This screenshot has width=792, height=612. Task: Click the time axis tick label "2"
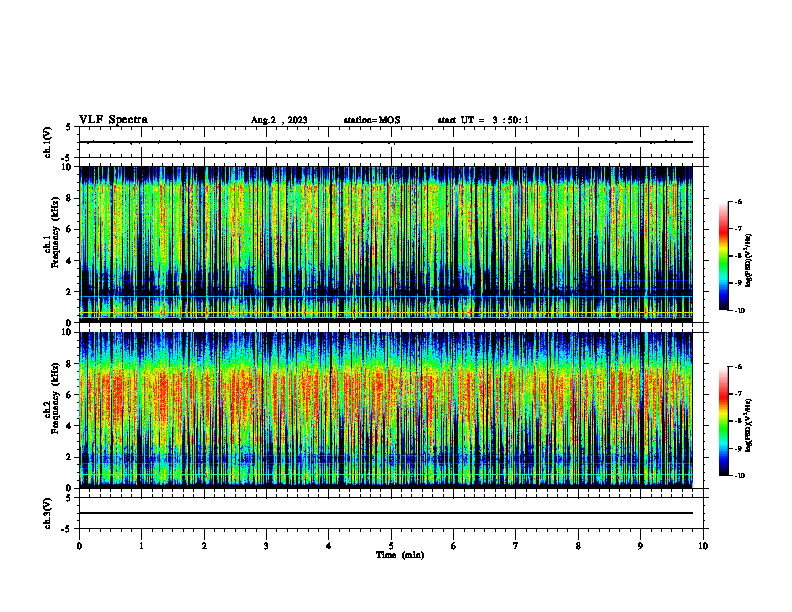[x=204, y=546]
